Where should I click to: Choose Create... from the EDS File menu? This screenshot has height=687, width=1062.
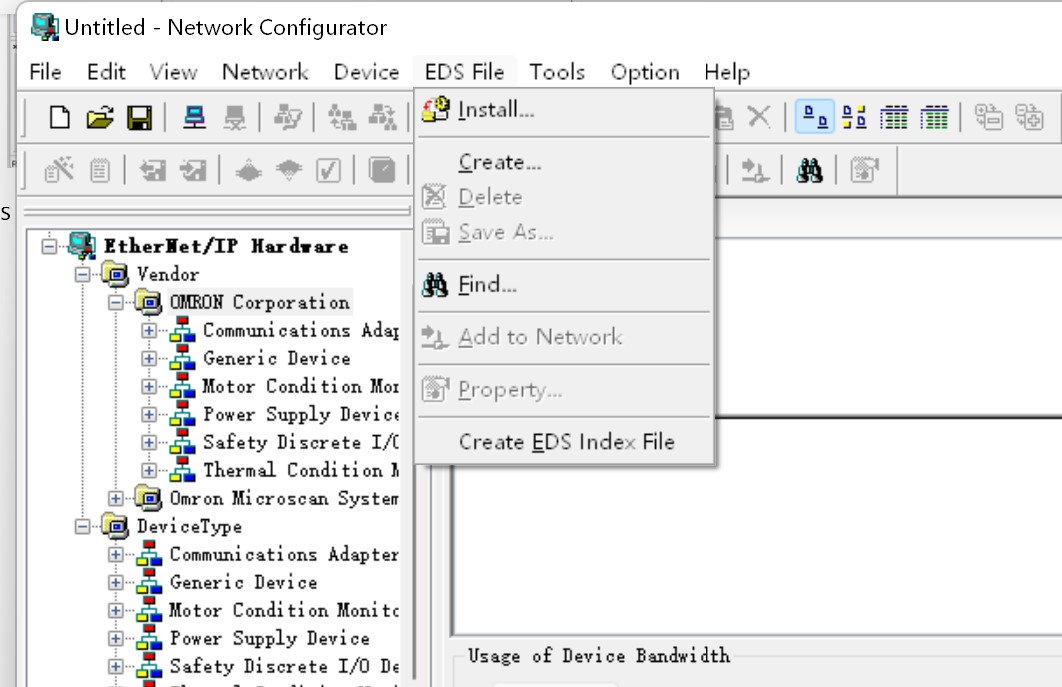click(565, 162)
